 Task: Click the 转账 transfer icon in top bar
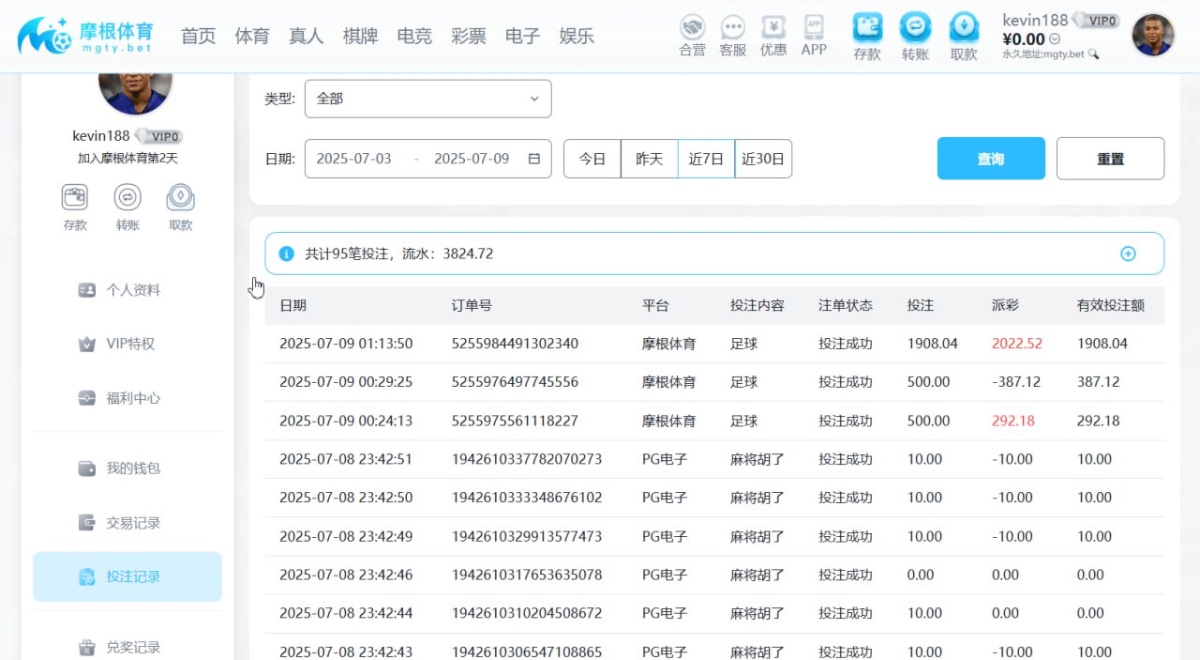click(x=914, y=33)
